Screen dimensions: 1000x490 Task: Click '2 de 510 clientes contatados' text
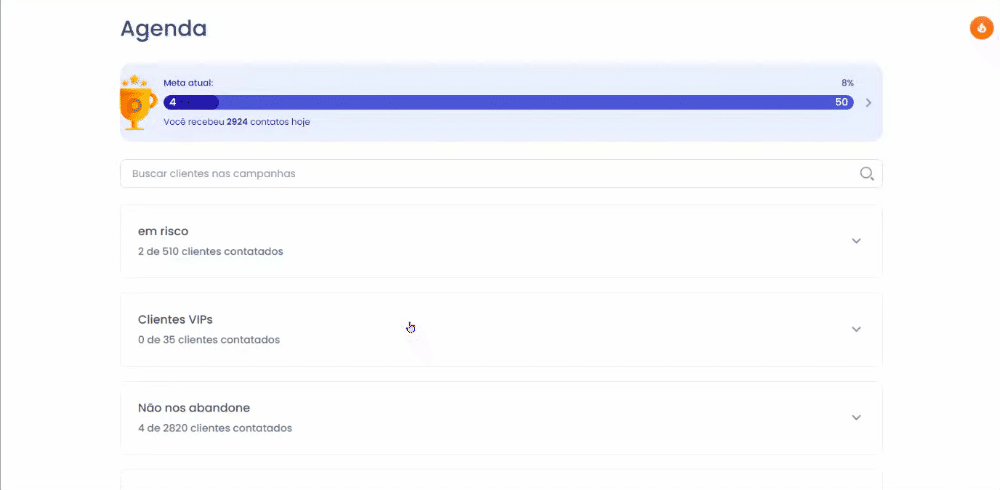tap(210, 251)
